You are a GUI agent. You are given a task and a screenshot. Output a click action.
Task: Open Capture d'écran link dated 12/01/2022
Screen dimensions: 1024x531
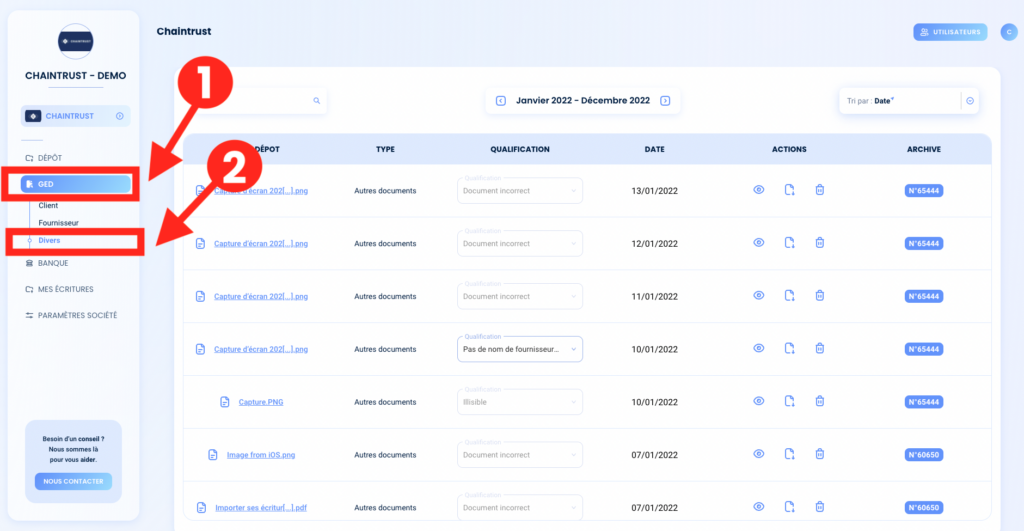[x=261, y=244]
